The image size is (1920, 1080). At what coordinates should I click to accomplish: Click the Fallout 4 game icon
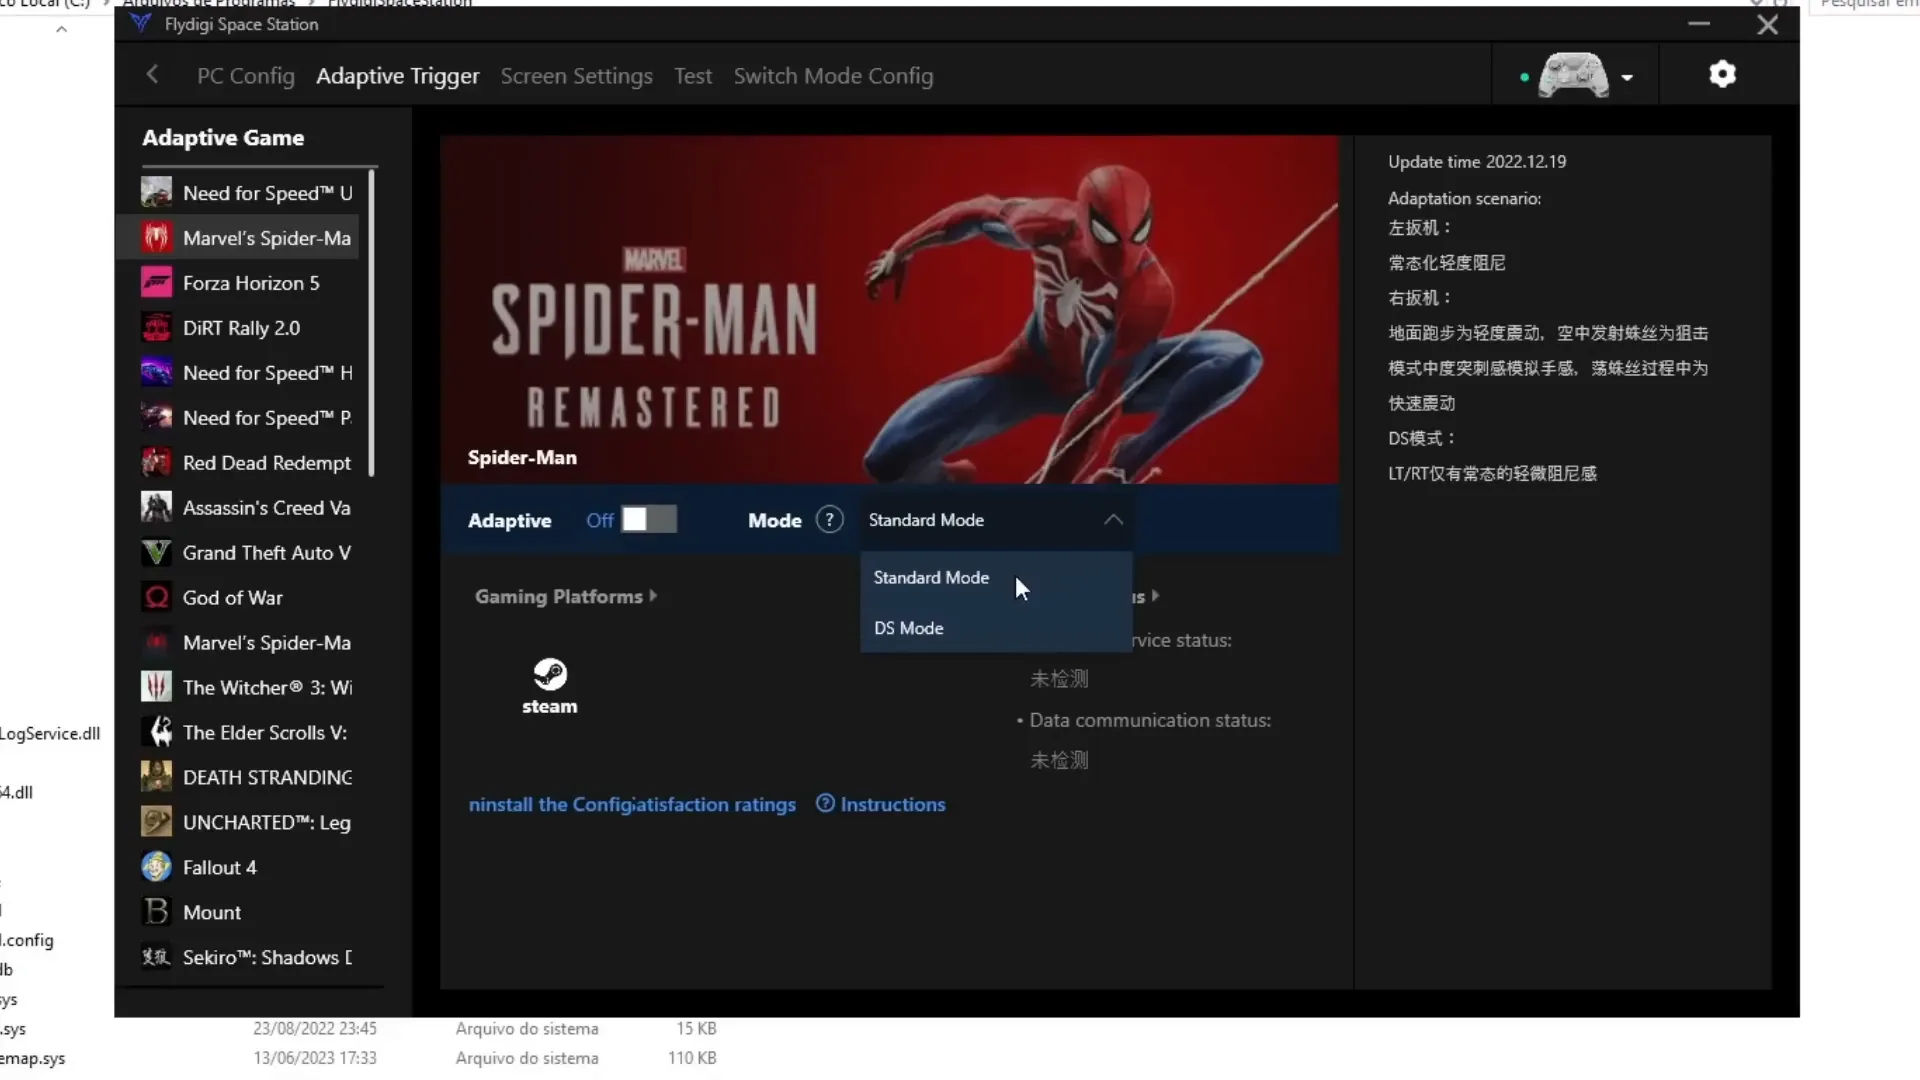[x=156, y=867]
